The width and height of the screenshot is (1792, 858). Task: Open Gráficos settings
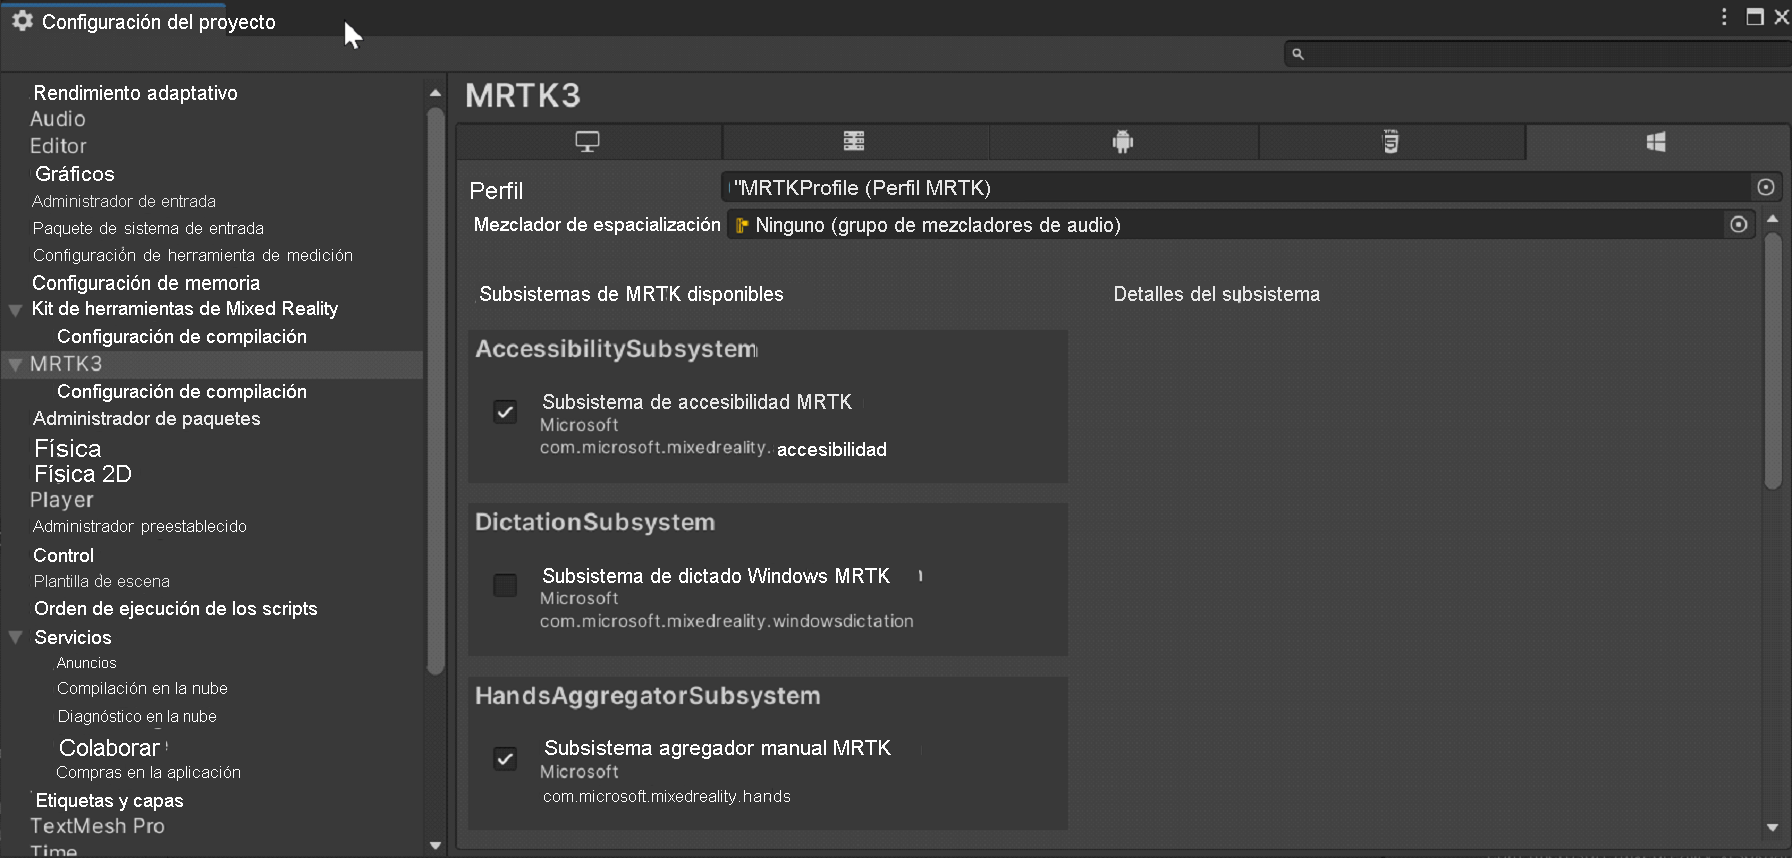(x=74, y=174)
